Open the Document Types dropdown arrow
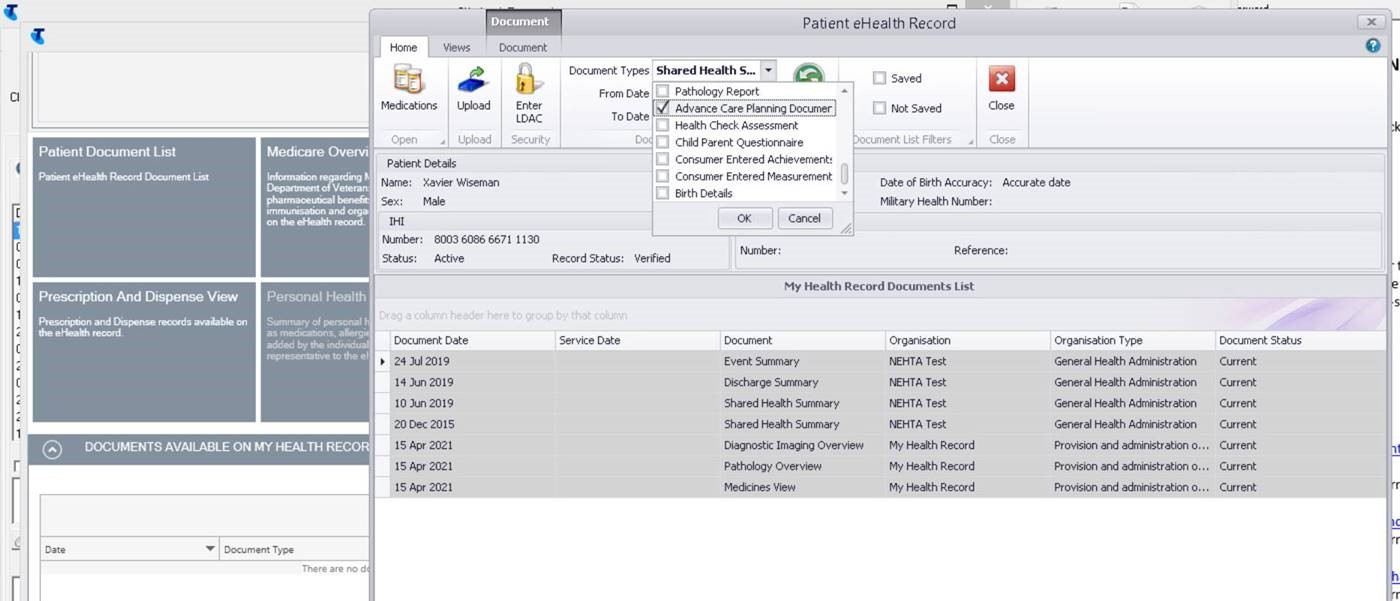Image resolution: width=1400 pixels, height=601 pixels. click(x=768, y=71)
